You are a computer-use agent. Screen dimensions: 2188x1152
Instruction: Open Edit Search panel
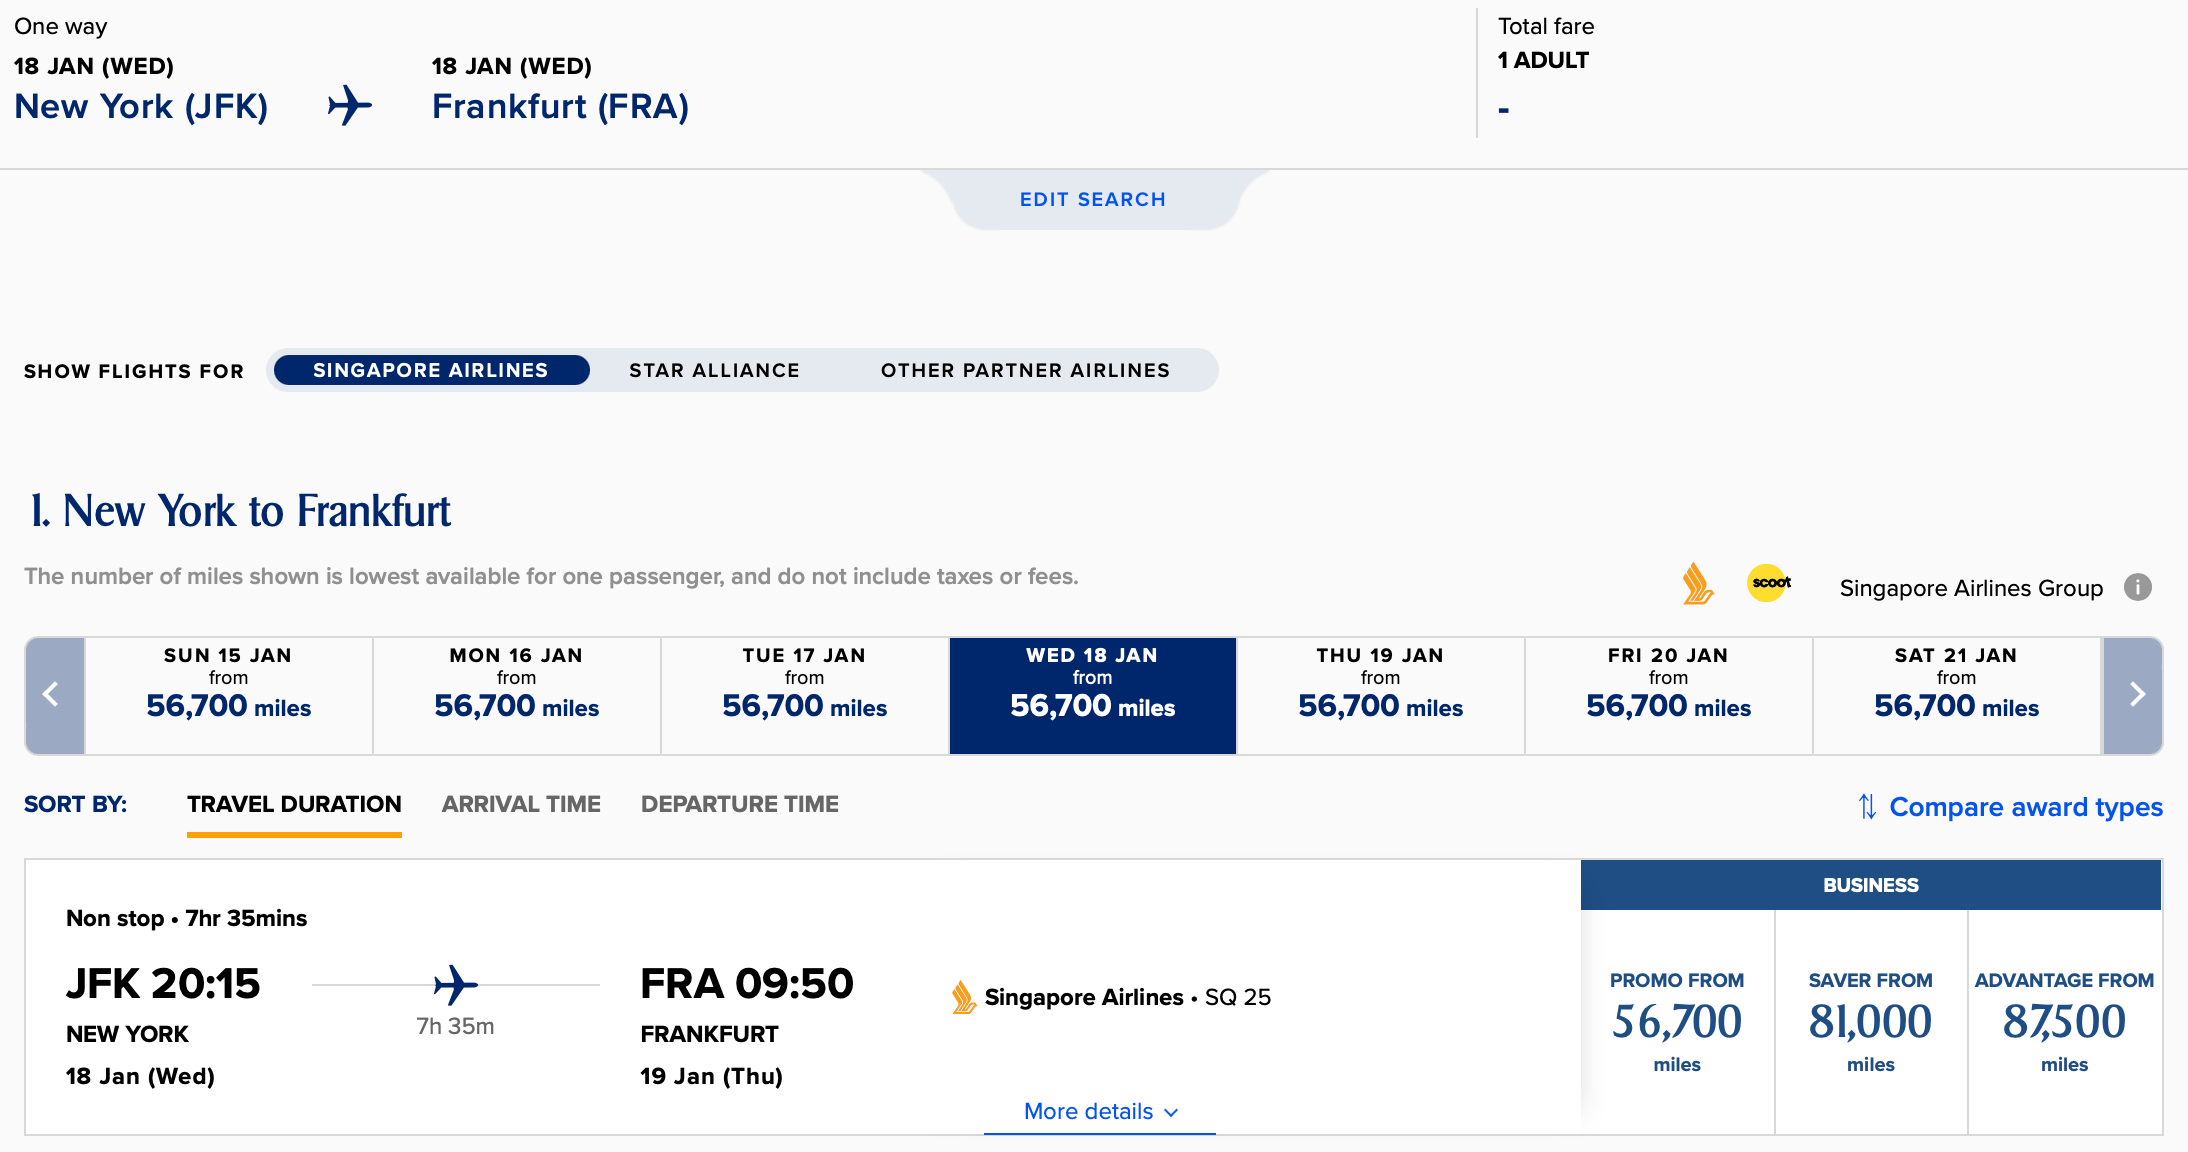point(1093,199)
